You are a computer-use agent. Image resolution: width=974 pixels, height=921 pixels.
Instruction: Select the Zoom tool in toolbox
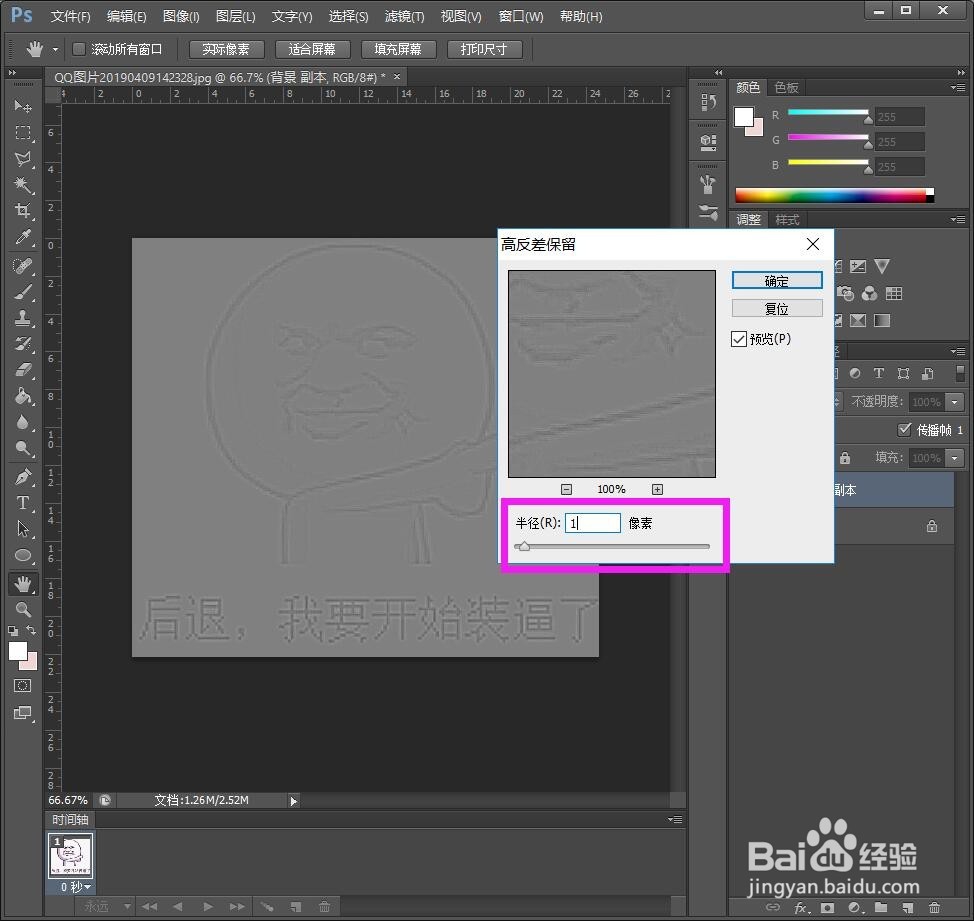(23, 609)
